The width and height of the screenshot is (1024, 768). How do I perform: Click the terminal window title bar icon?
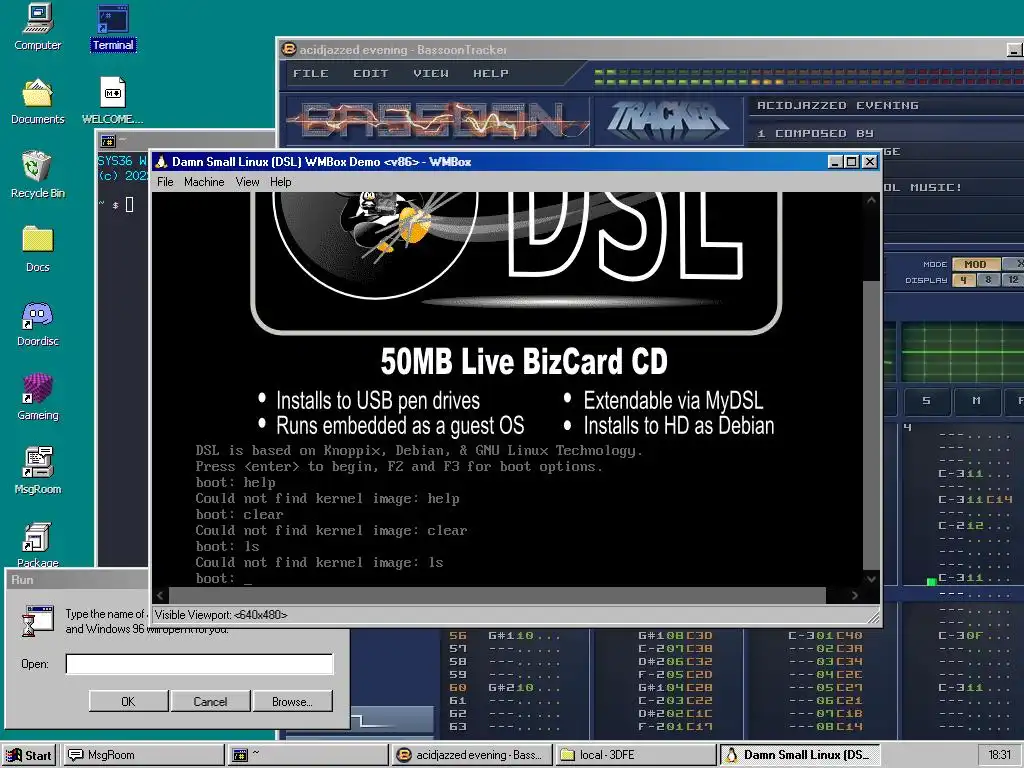[x=108, y=141]
